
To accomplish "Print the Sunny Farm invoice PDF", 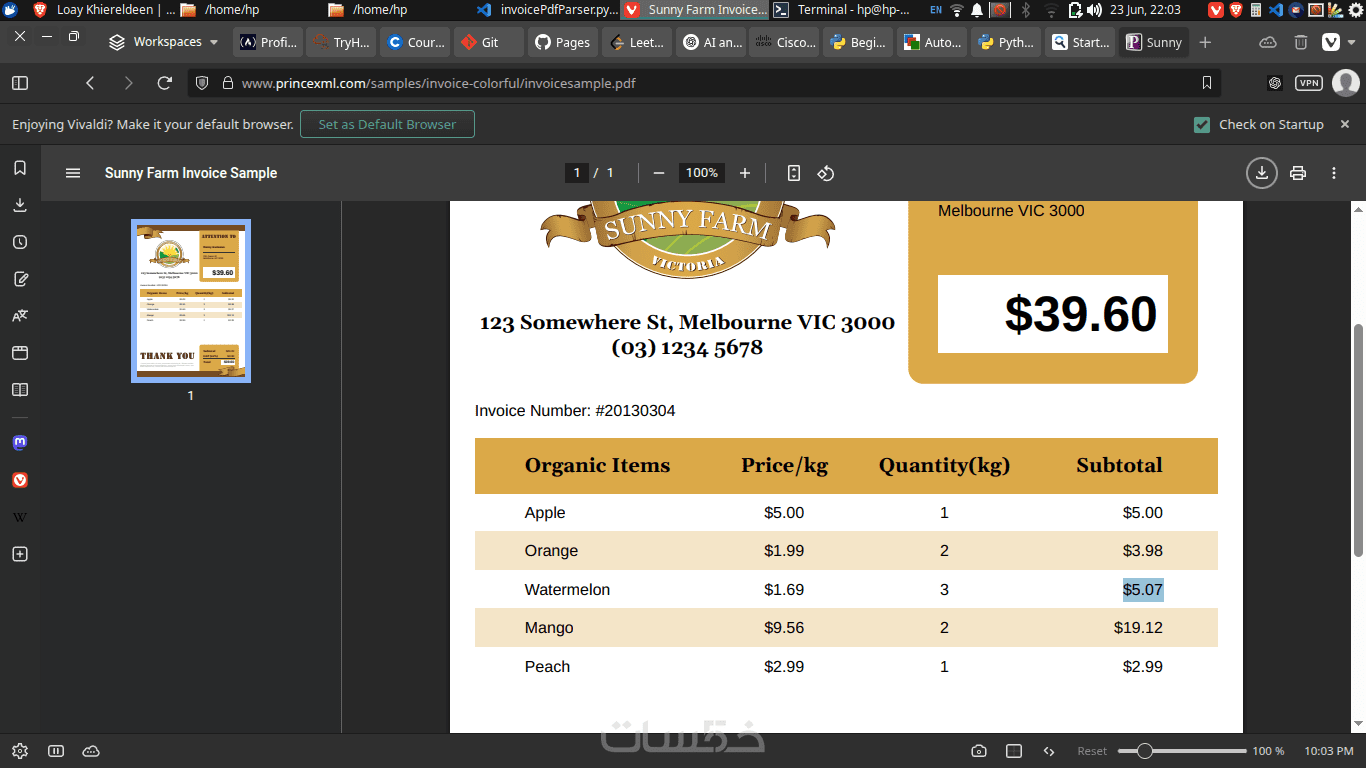I will [x=1298, y=173].
